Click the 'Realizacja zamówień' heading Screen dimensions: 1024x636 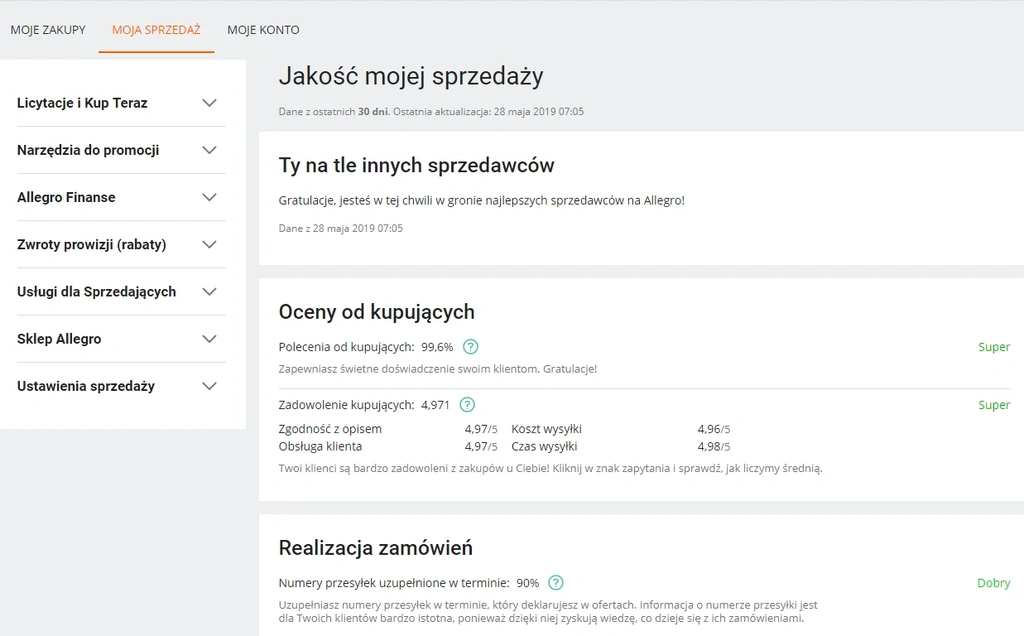click(x=376, y=548)
